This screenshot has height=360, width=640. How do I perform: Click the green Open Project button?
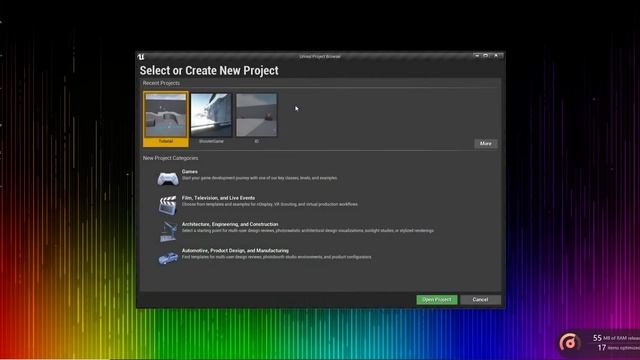[437, 300]
